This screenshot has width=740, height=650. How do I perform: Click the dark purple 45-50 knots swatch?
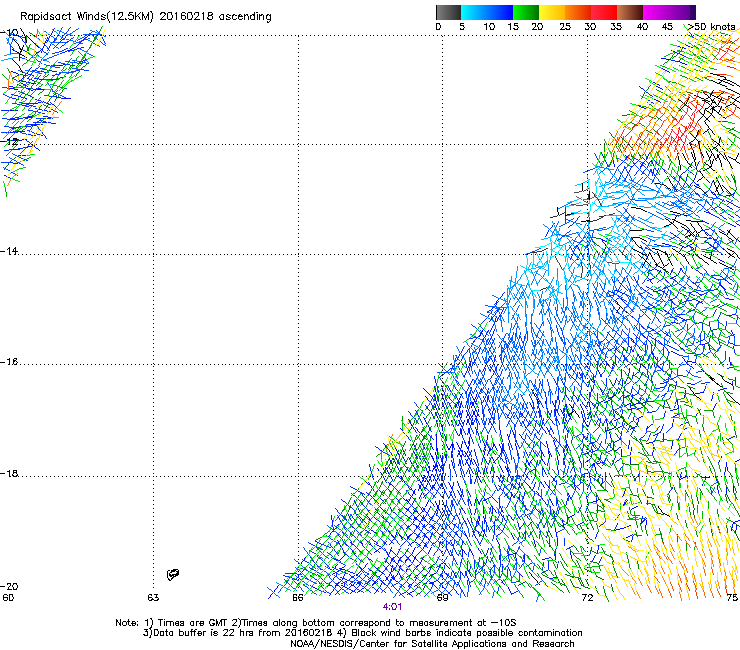tap(682, 12)
